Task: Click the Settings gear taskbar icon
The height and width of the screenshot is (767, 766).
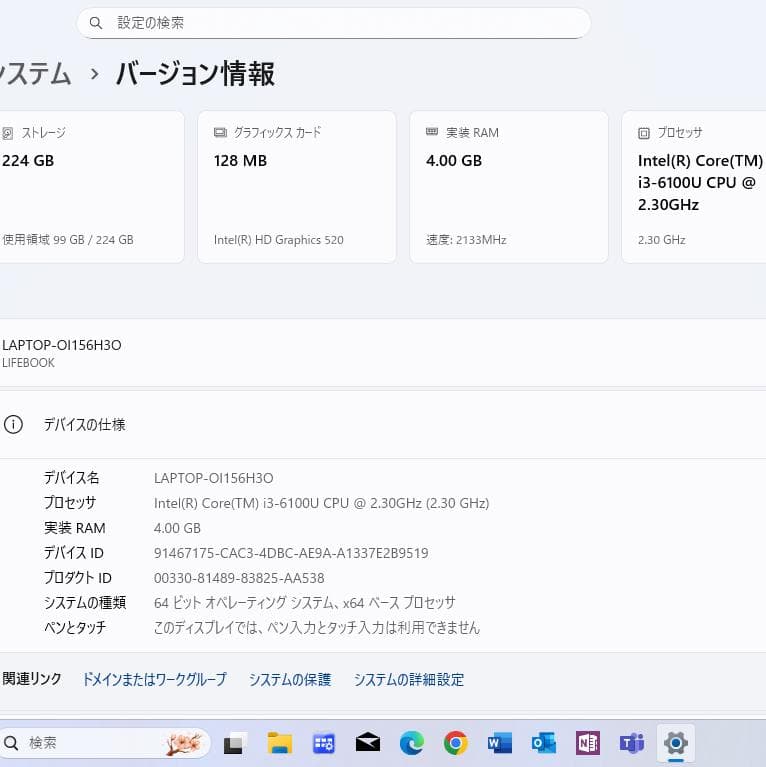Action: 676,744
